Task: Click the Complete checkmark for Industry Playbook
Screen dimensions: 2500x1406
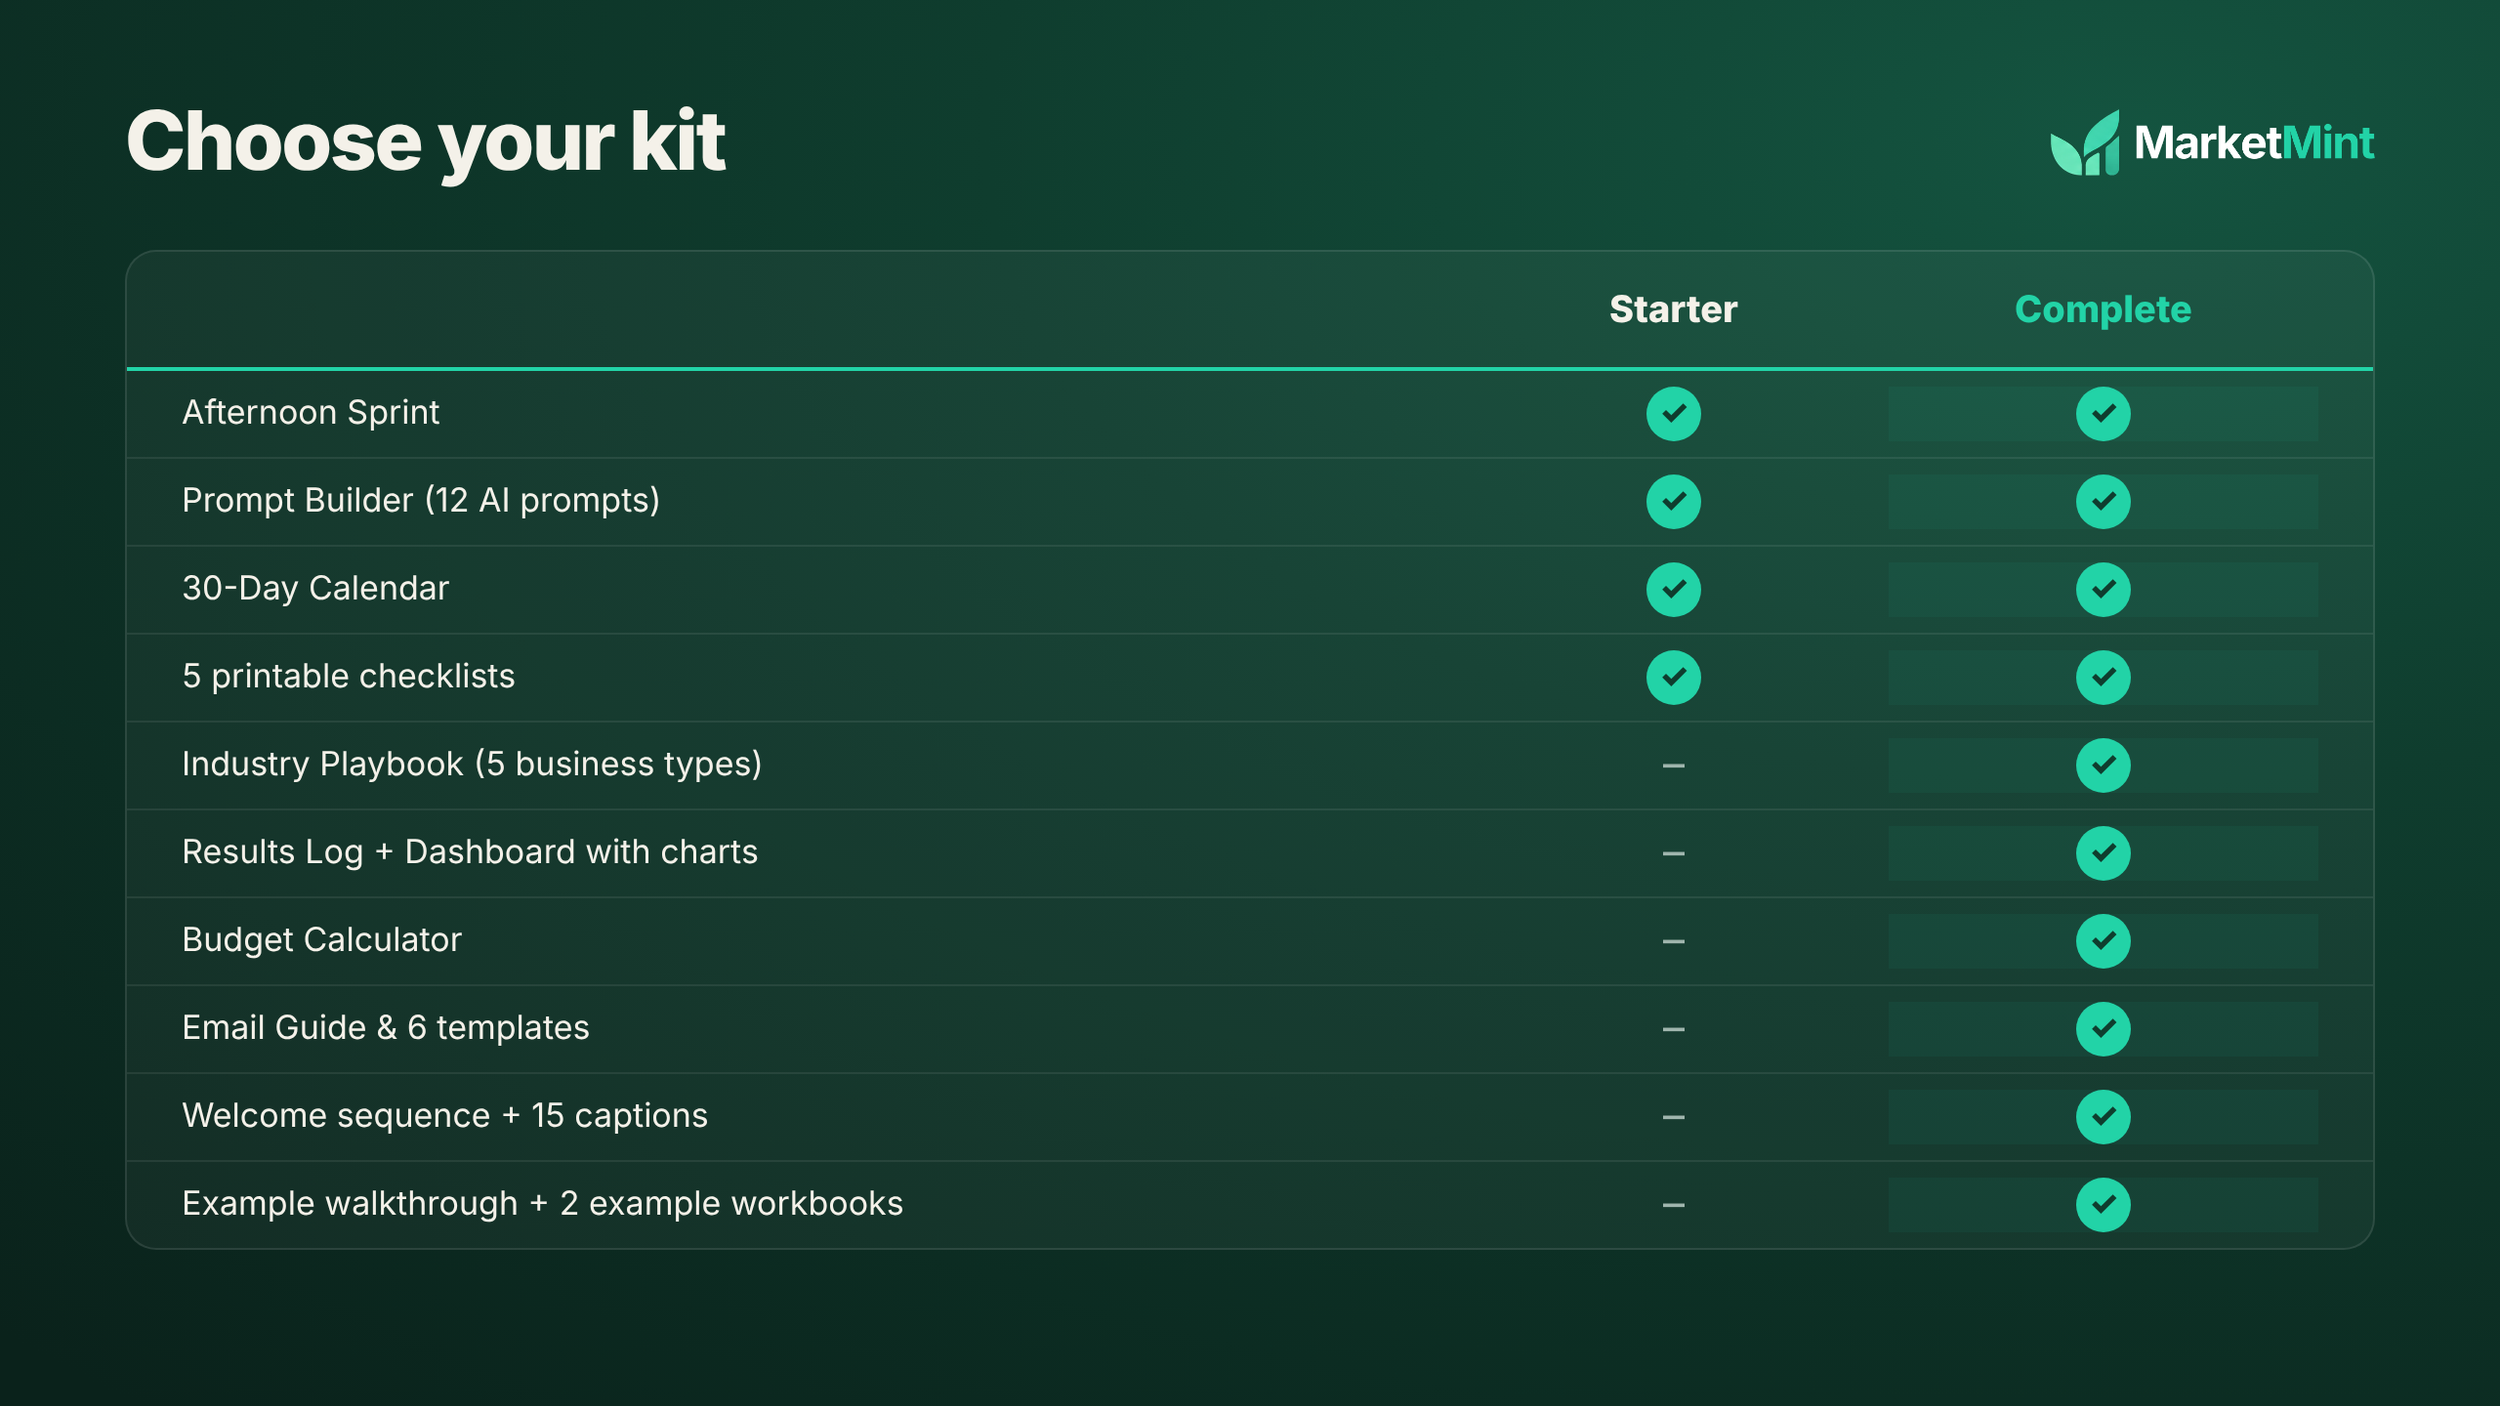Action: click(2103, 766)
